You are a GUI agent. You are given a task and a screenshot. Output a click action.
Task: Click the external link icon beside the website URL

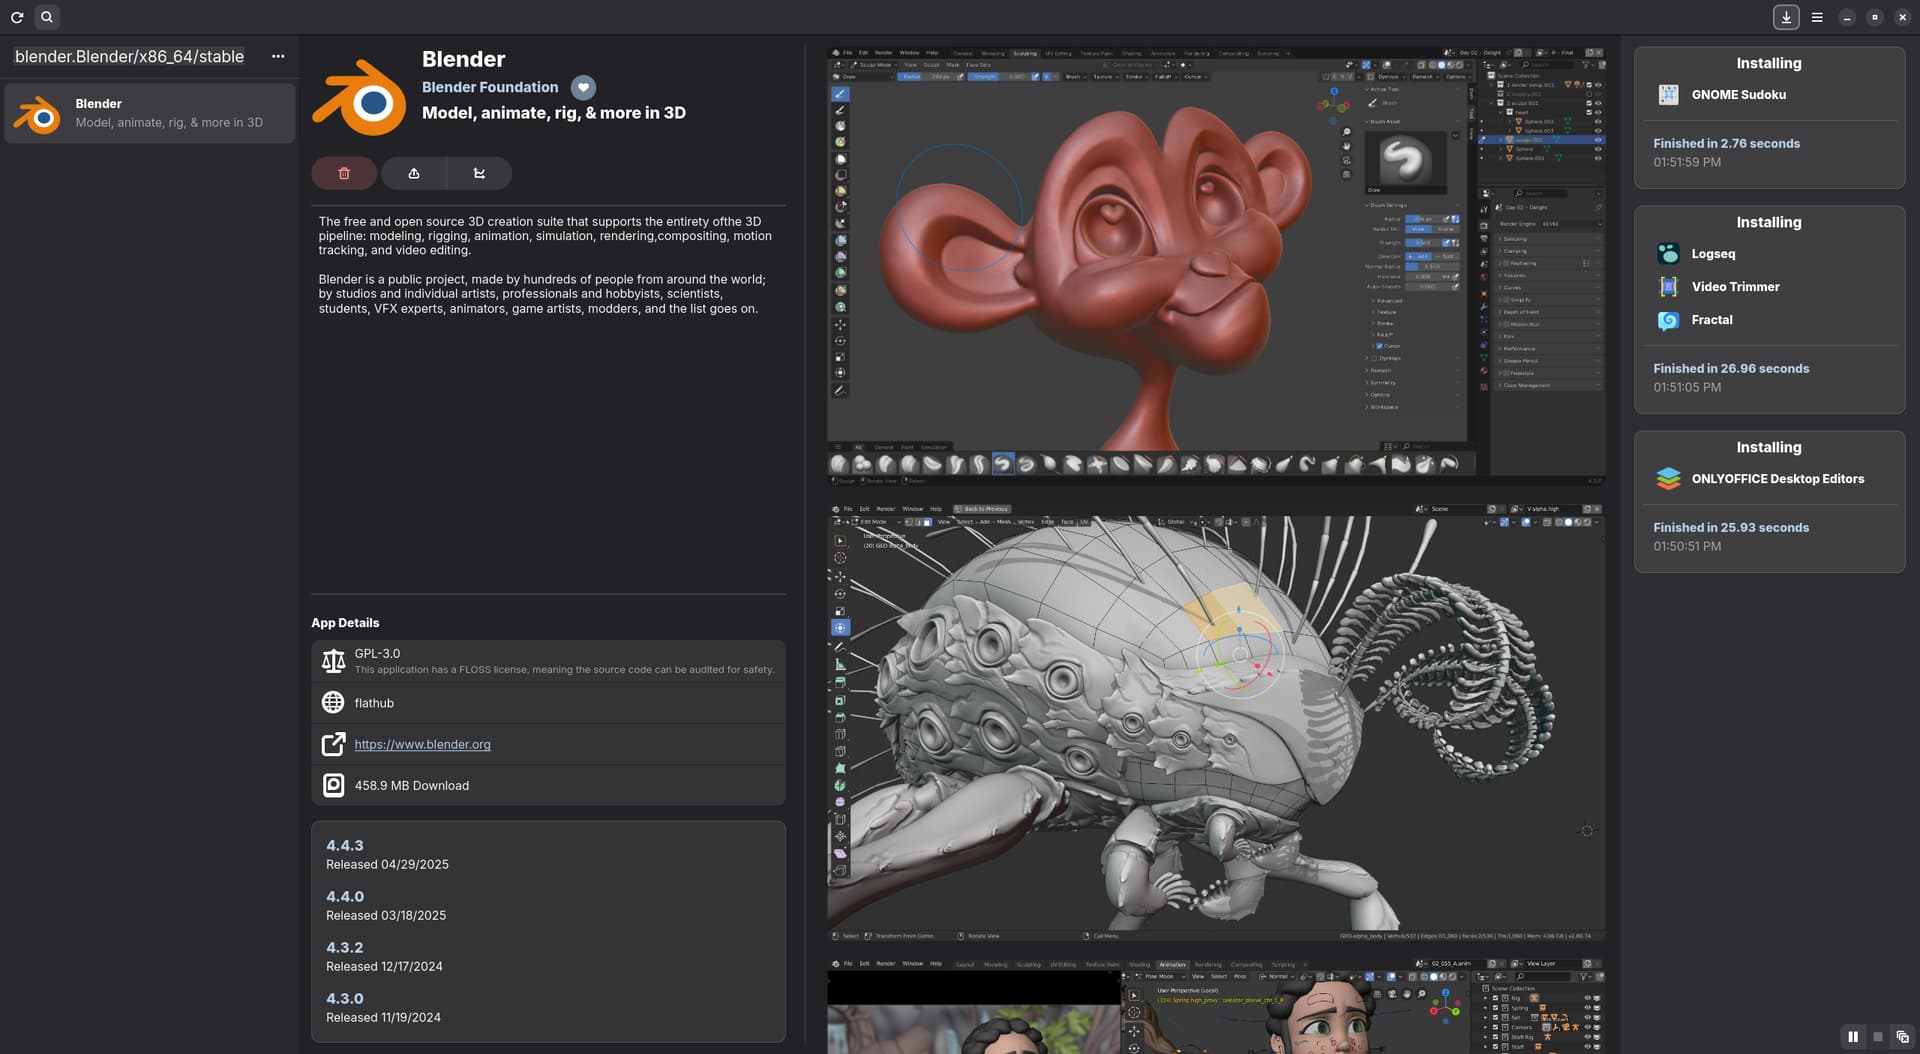333,744
